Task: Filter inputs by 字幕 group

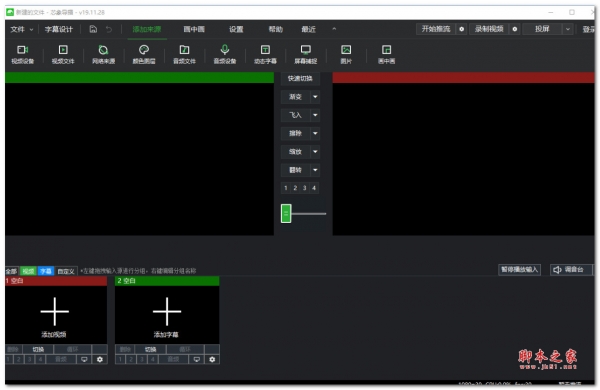Action: 46,271
